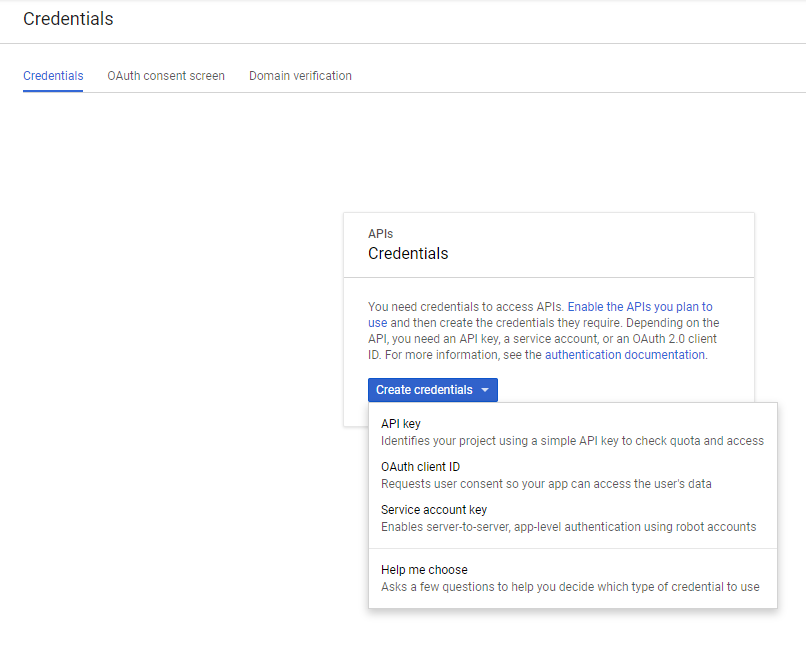
Task: Click 'Identifies your project using a simple' description
Action: (x=572, y=441)
